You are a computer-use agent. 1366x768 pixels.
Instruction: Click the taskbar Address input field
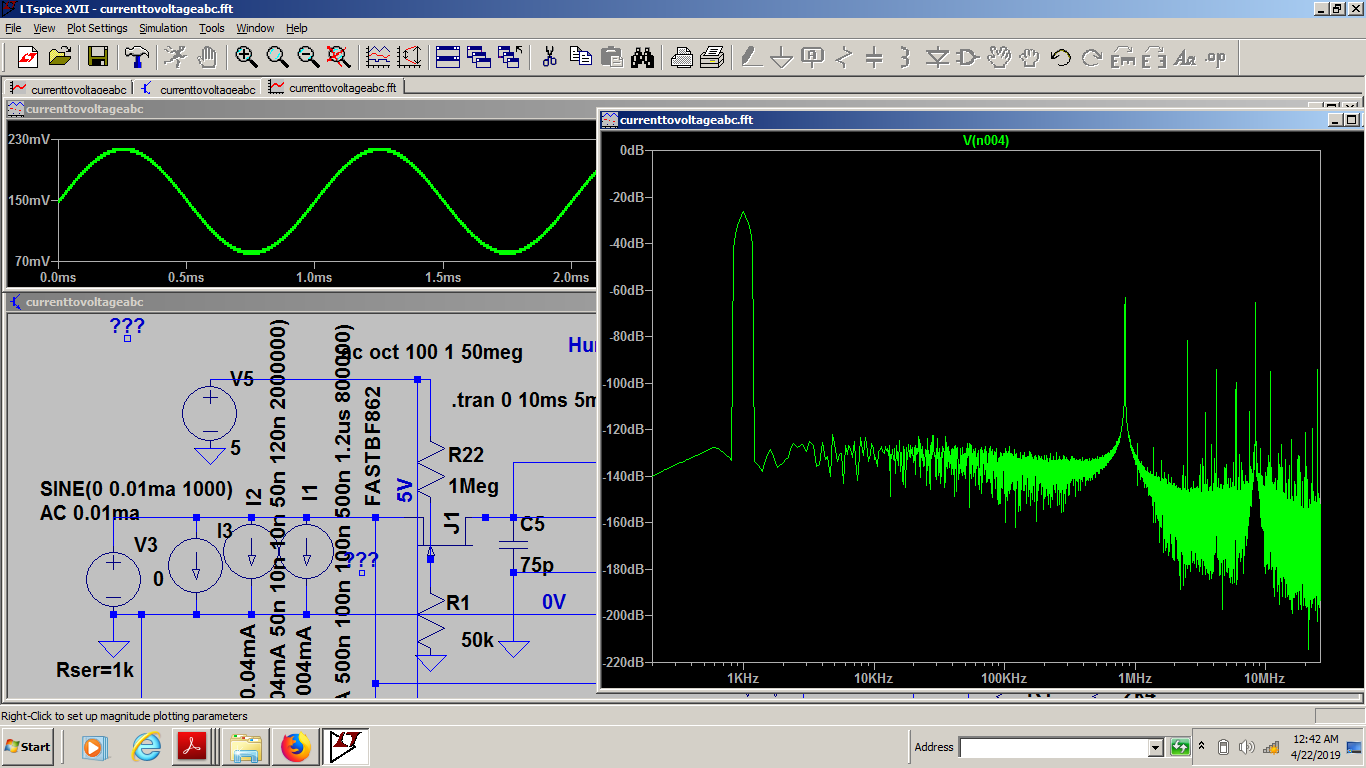pos(1053,747)
